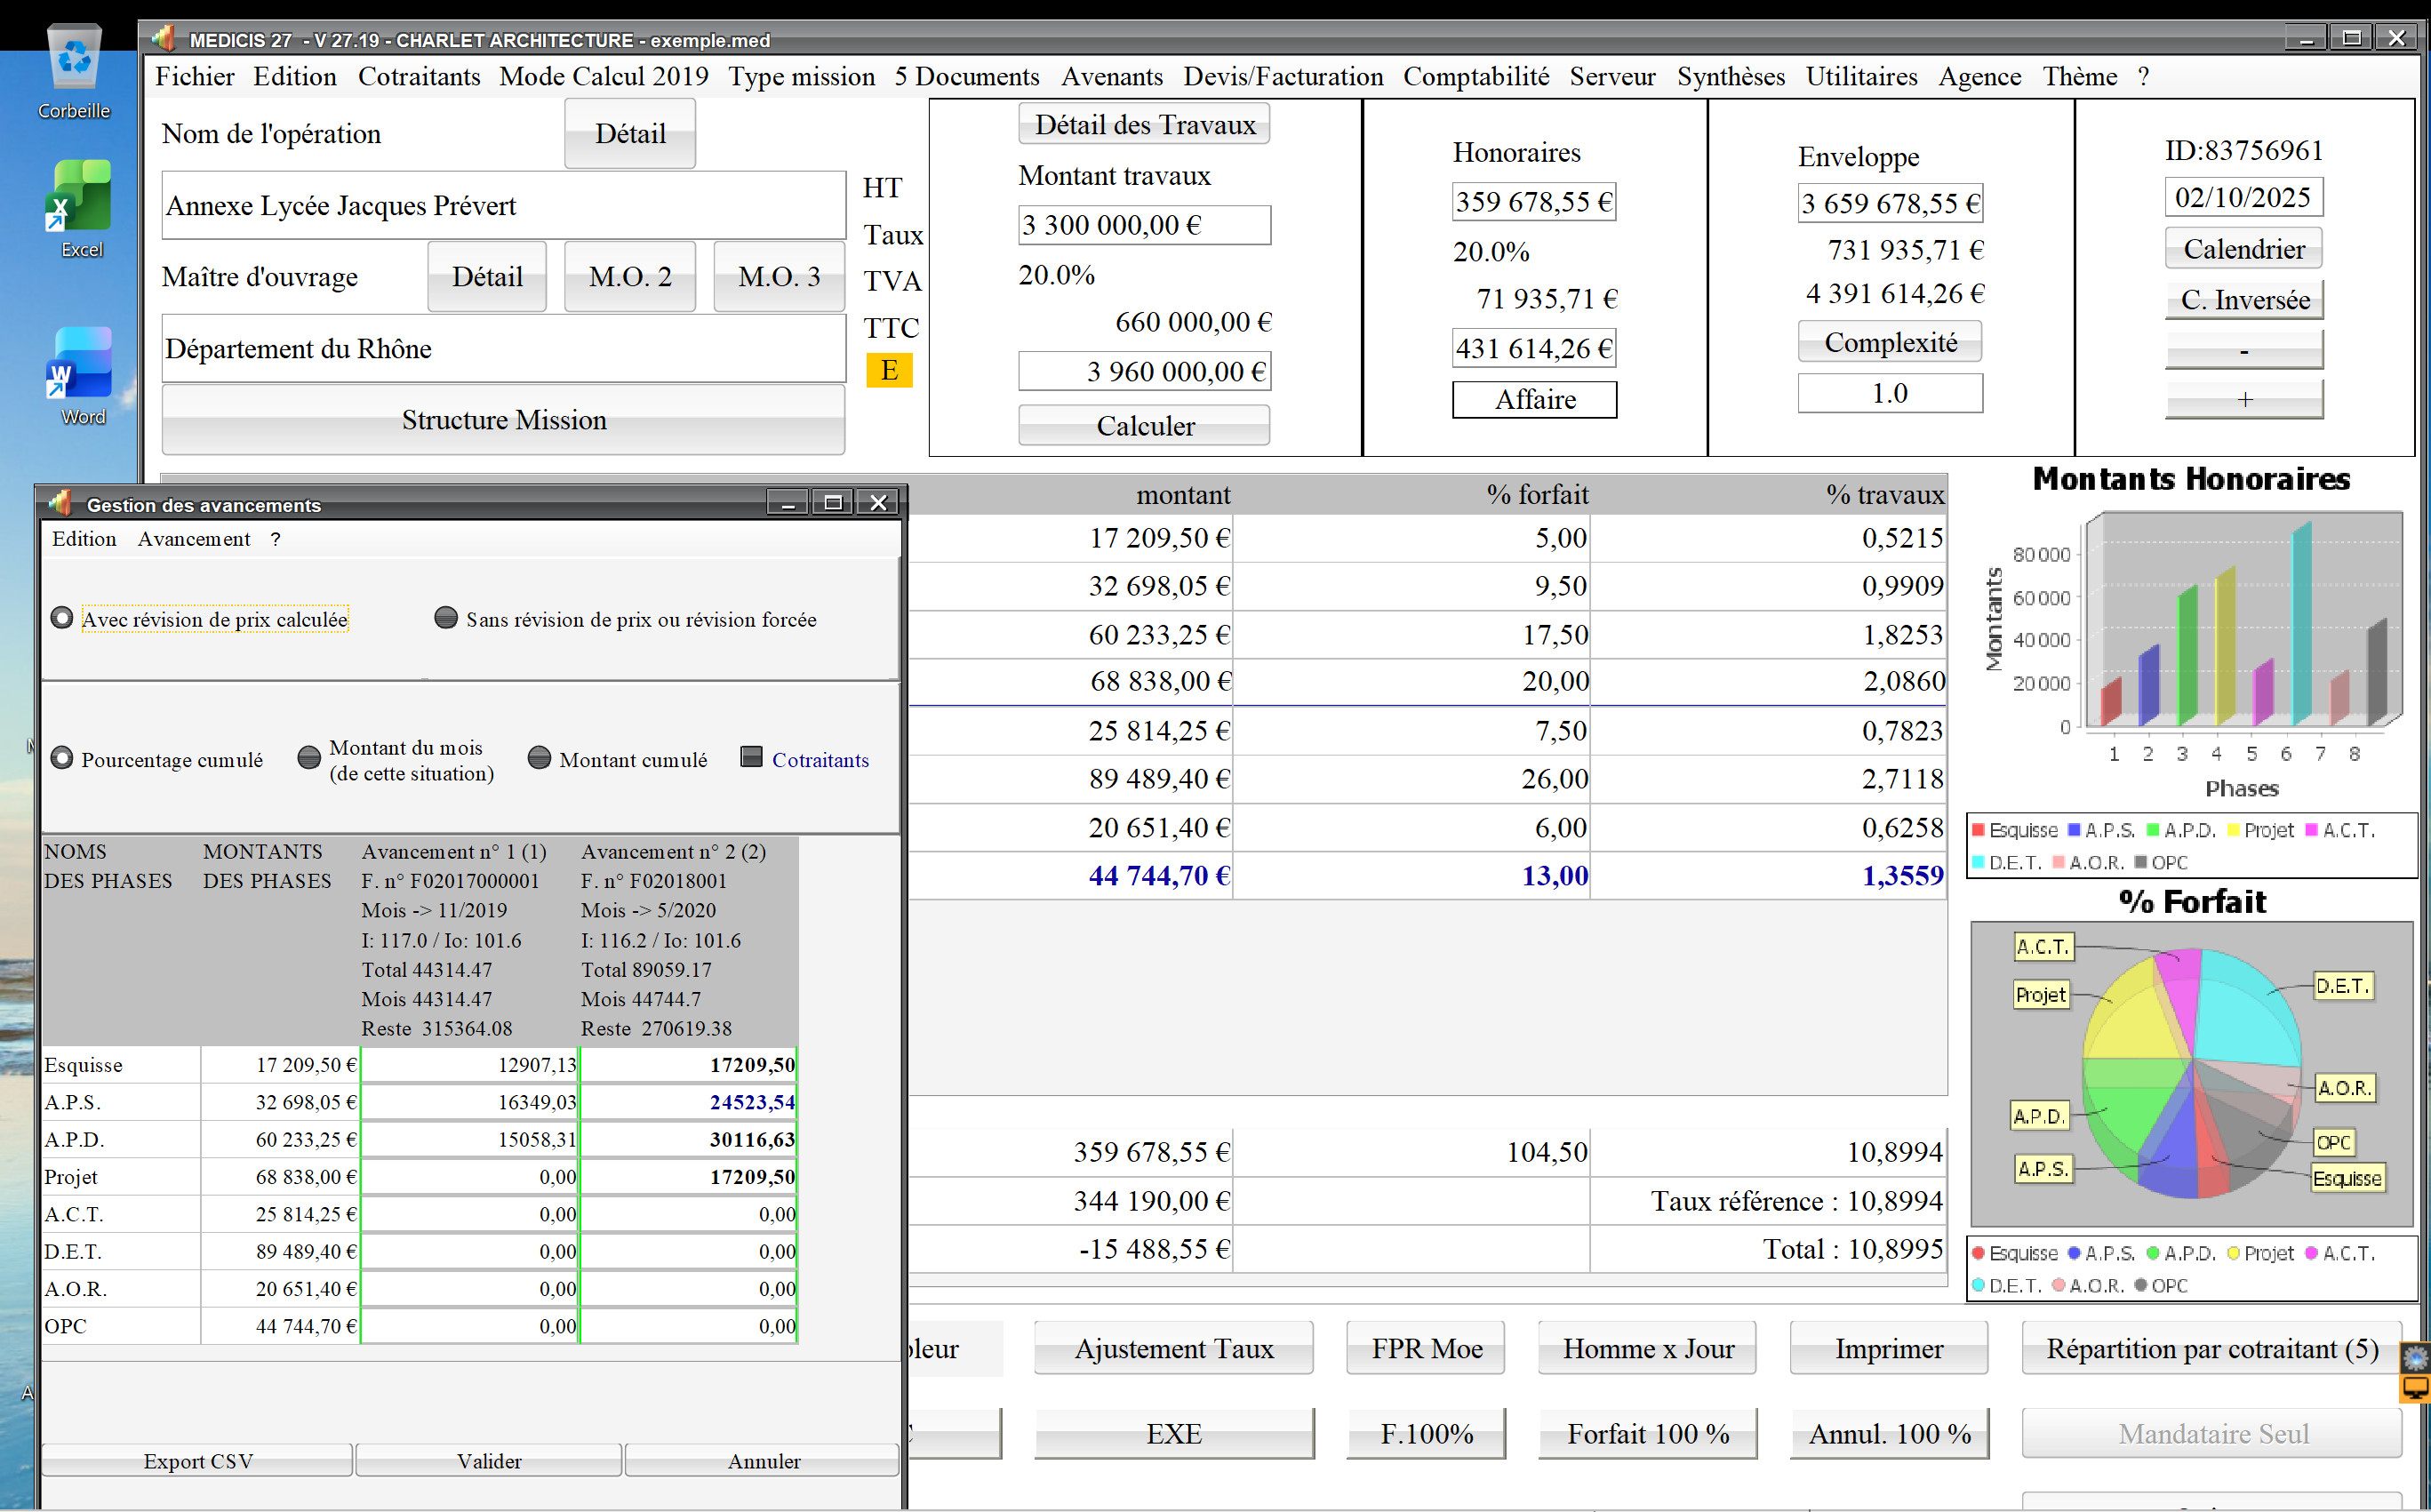Open Edition menu in Gestion des avancements
Image resolution: width=2431 pixels, height=1512 pixels.
(84, 539)
